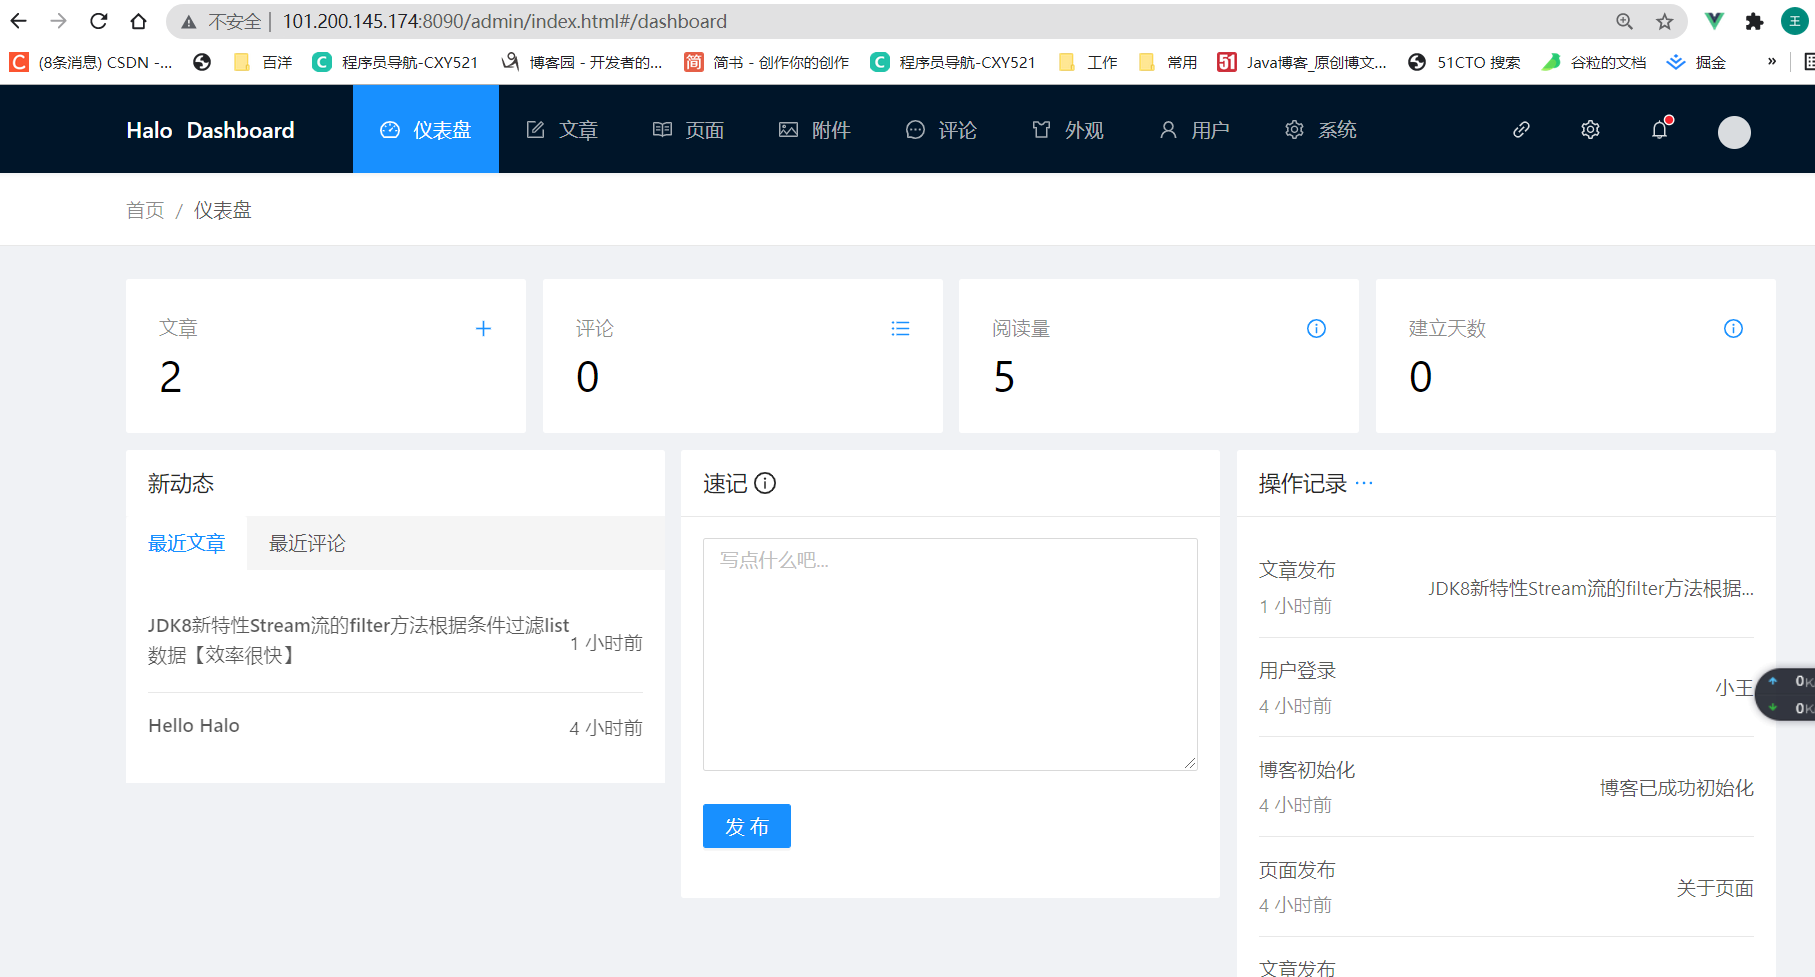The width and height of the screenshot is (1815, 977).
Task: Click info icon on 建立天数 card
Action: click(1733, 328)
